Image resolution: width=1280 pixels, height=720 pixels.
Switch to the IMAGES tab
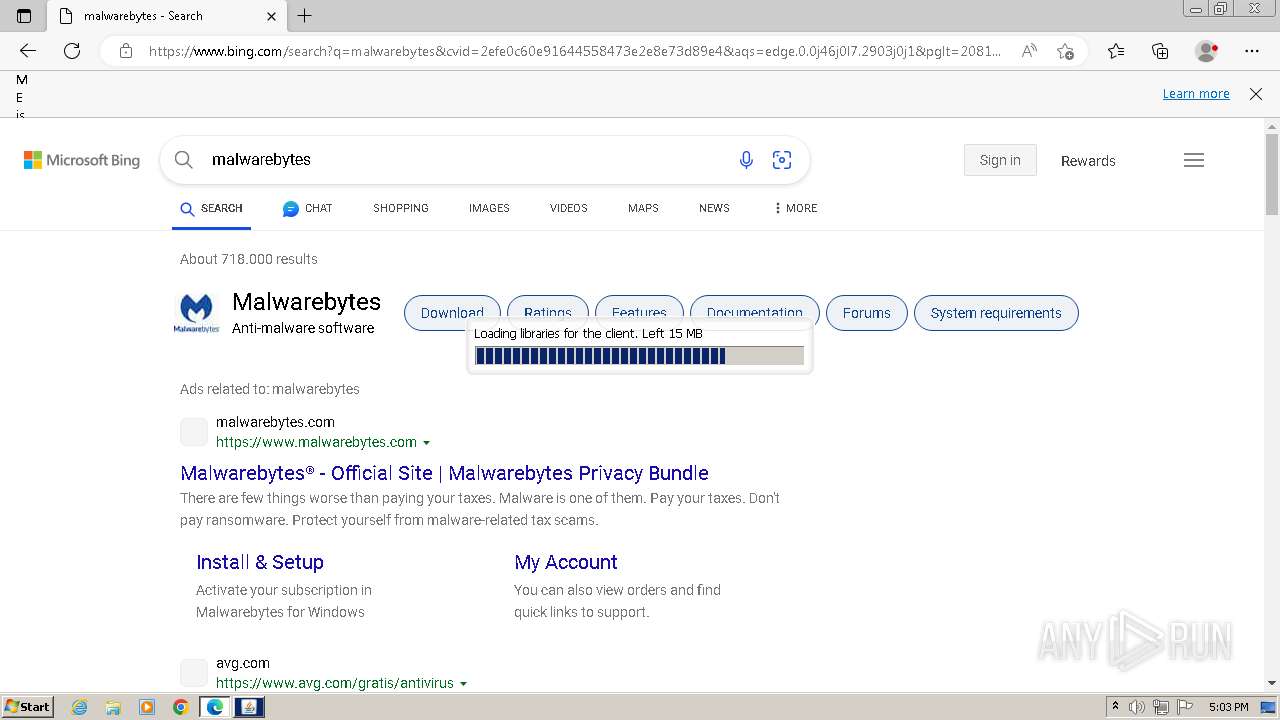click(489, 208)
